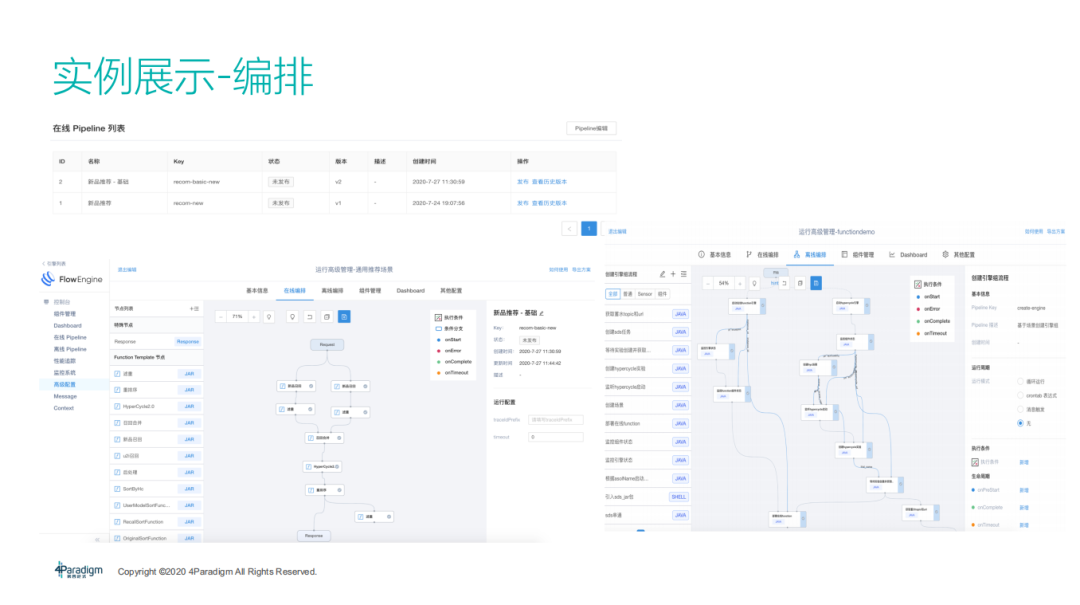This screenshot has height=605, width=1080.
Task: Select page 1 in Pipeline list pagination
Action: pos(589,229)
